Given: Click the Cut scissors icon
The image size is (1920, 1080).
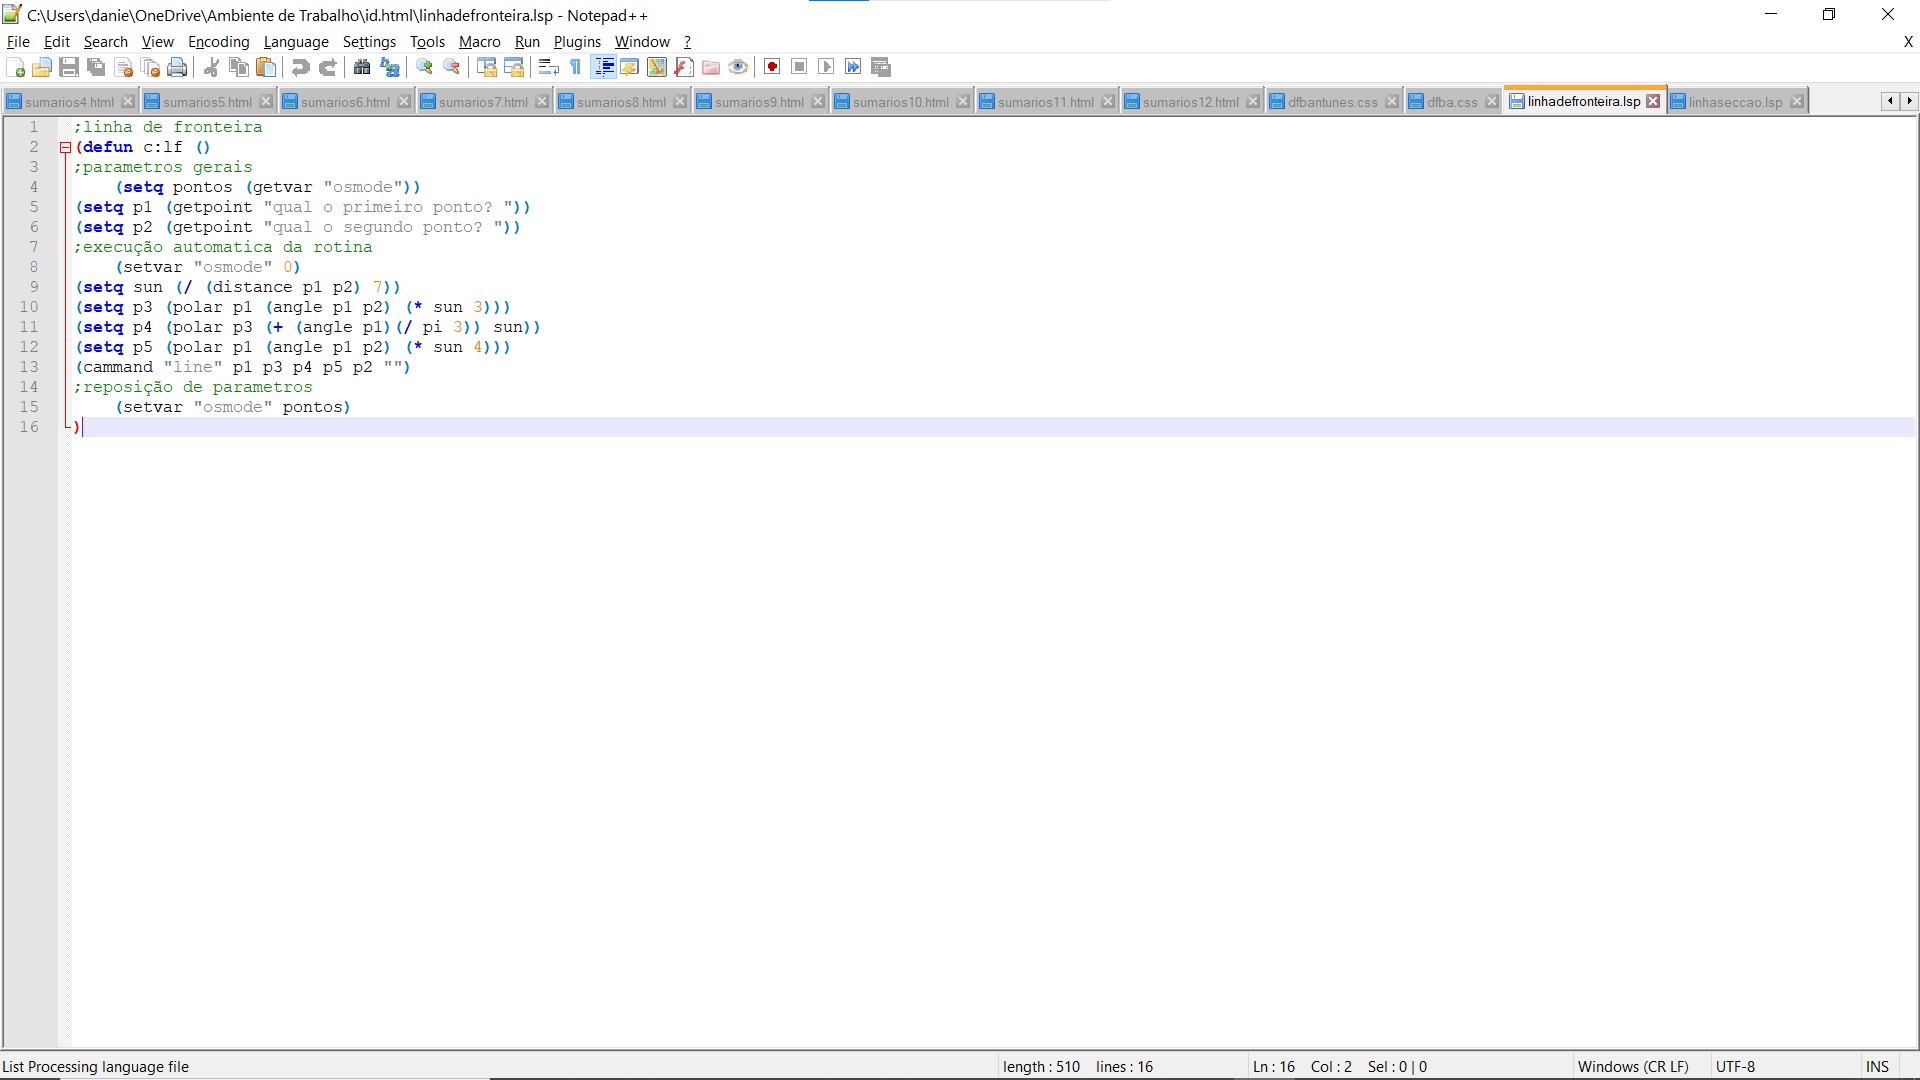Looking at the screenshot, I should click(211, 67).
